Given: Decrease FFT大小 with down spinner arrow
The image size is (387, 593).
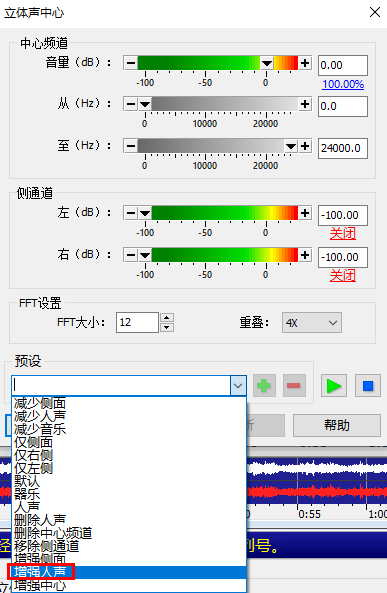Looking at the screenshot, I should point(167,328).
